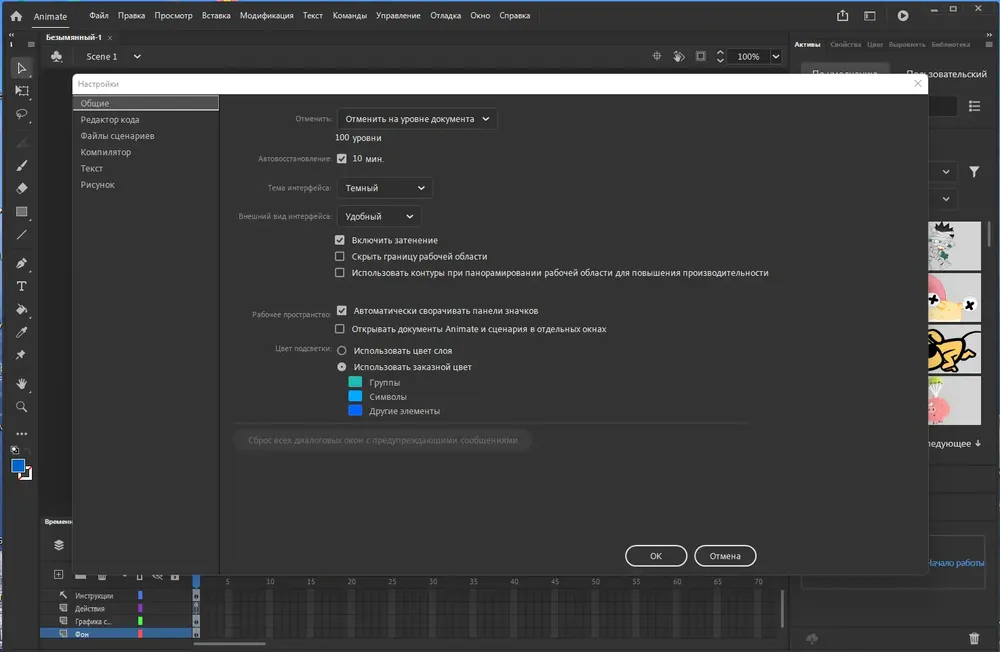
Task: Open the more tools ellipsis
Action: point(22,434)
